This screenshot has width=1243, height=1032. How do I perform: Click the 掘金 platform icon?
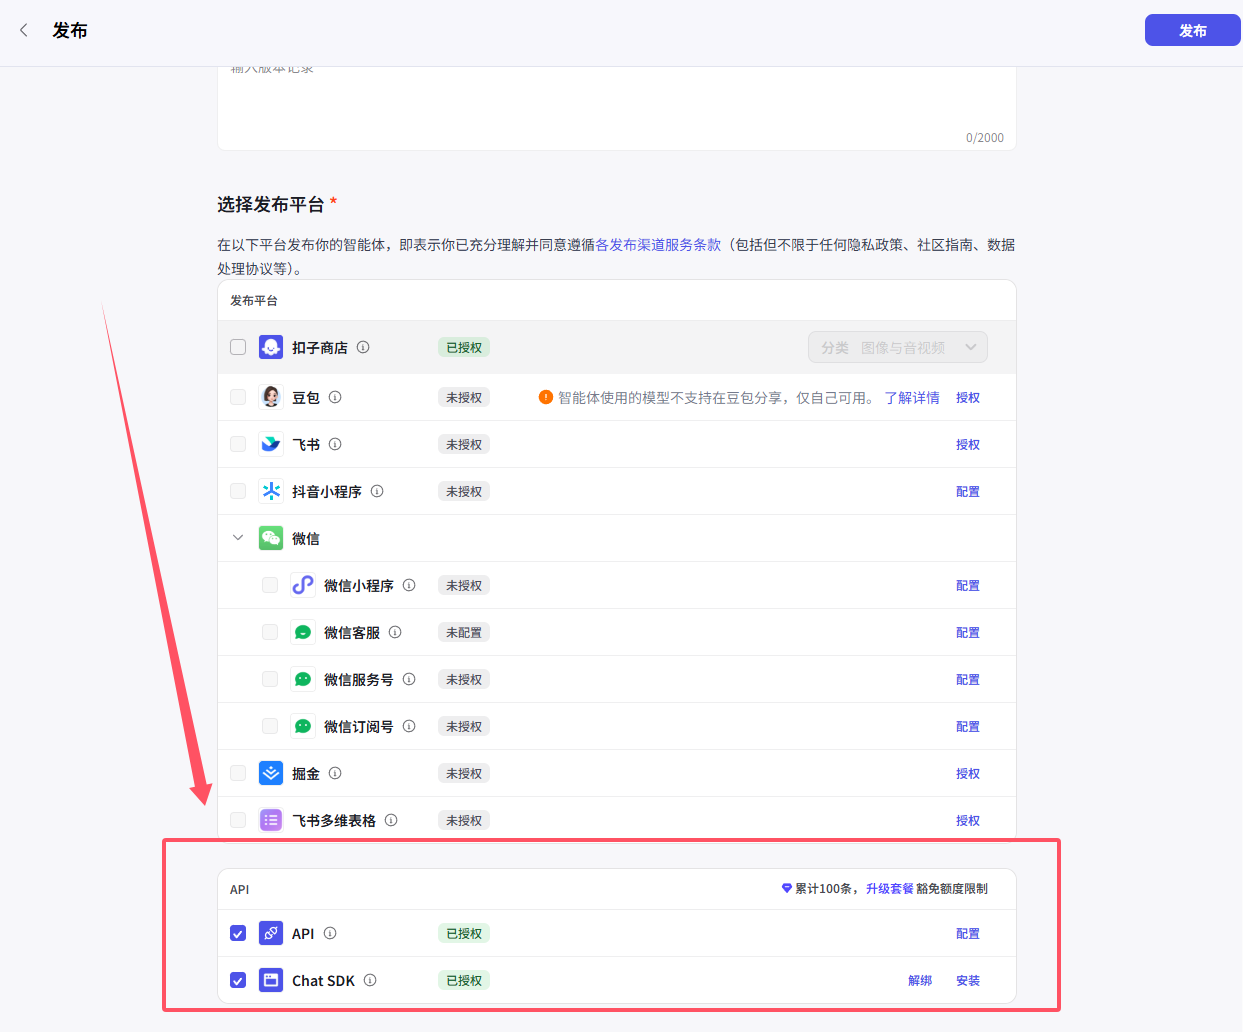(270, 772)
